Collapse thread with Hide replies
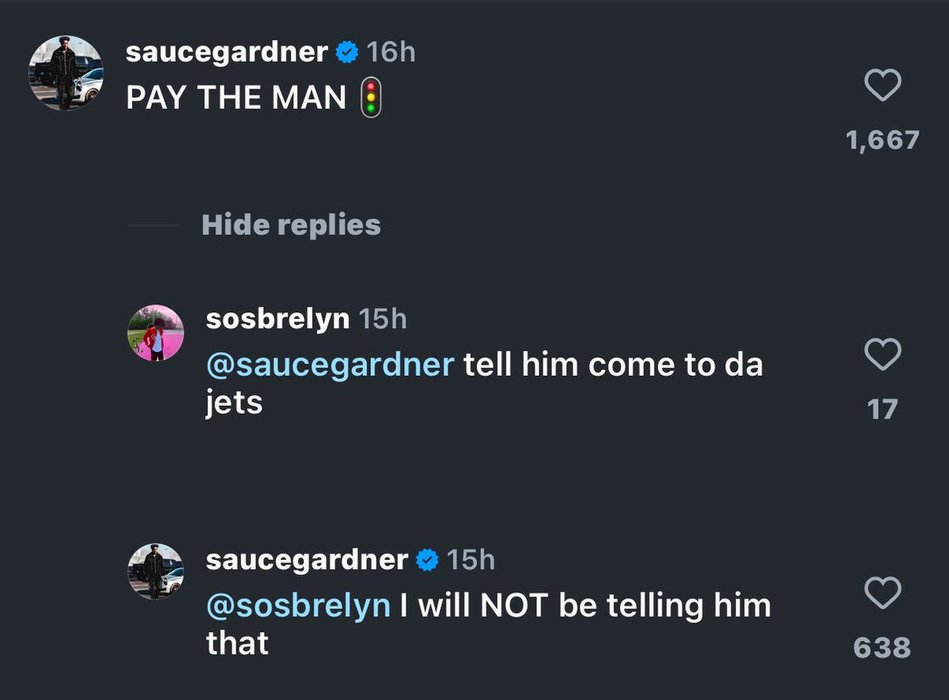The width and height of the screenshot is (949, 700). pos(291,225)
